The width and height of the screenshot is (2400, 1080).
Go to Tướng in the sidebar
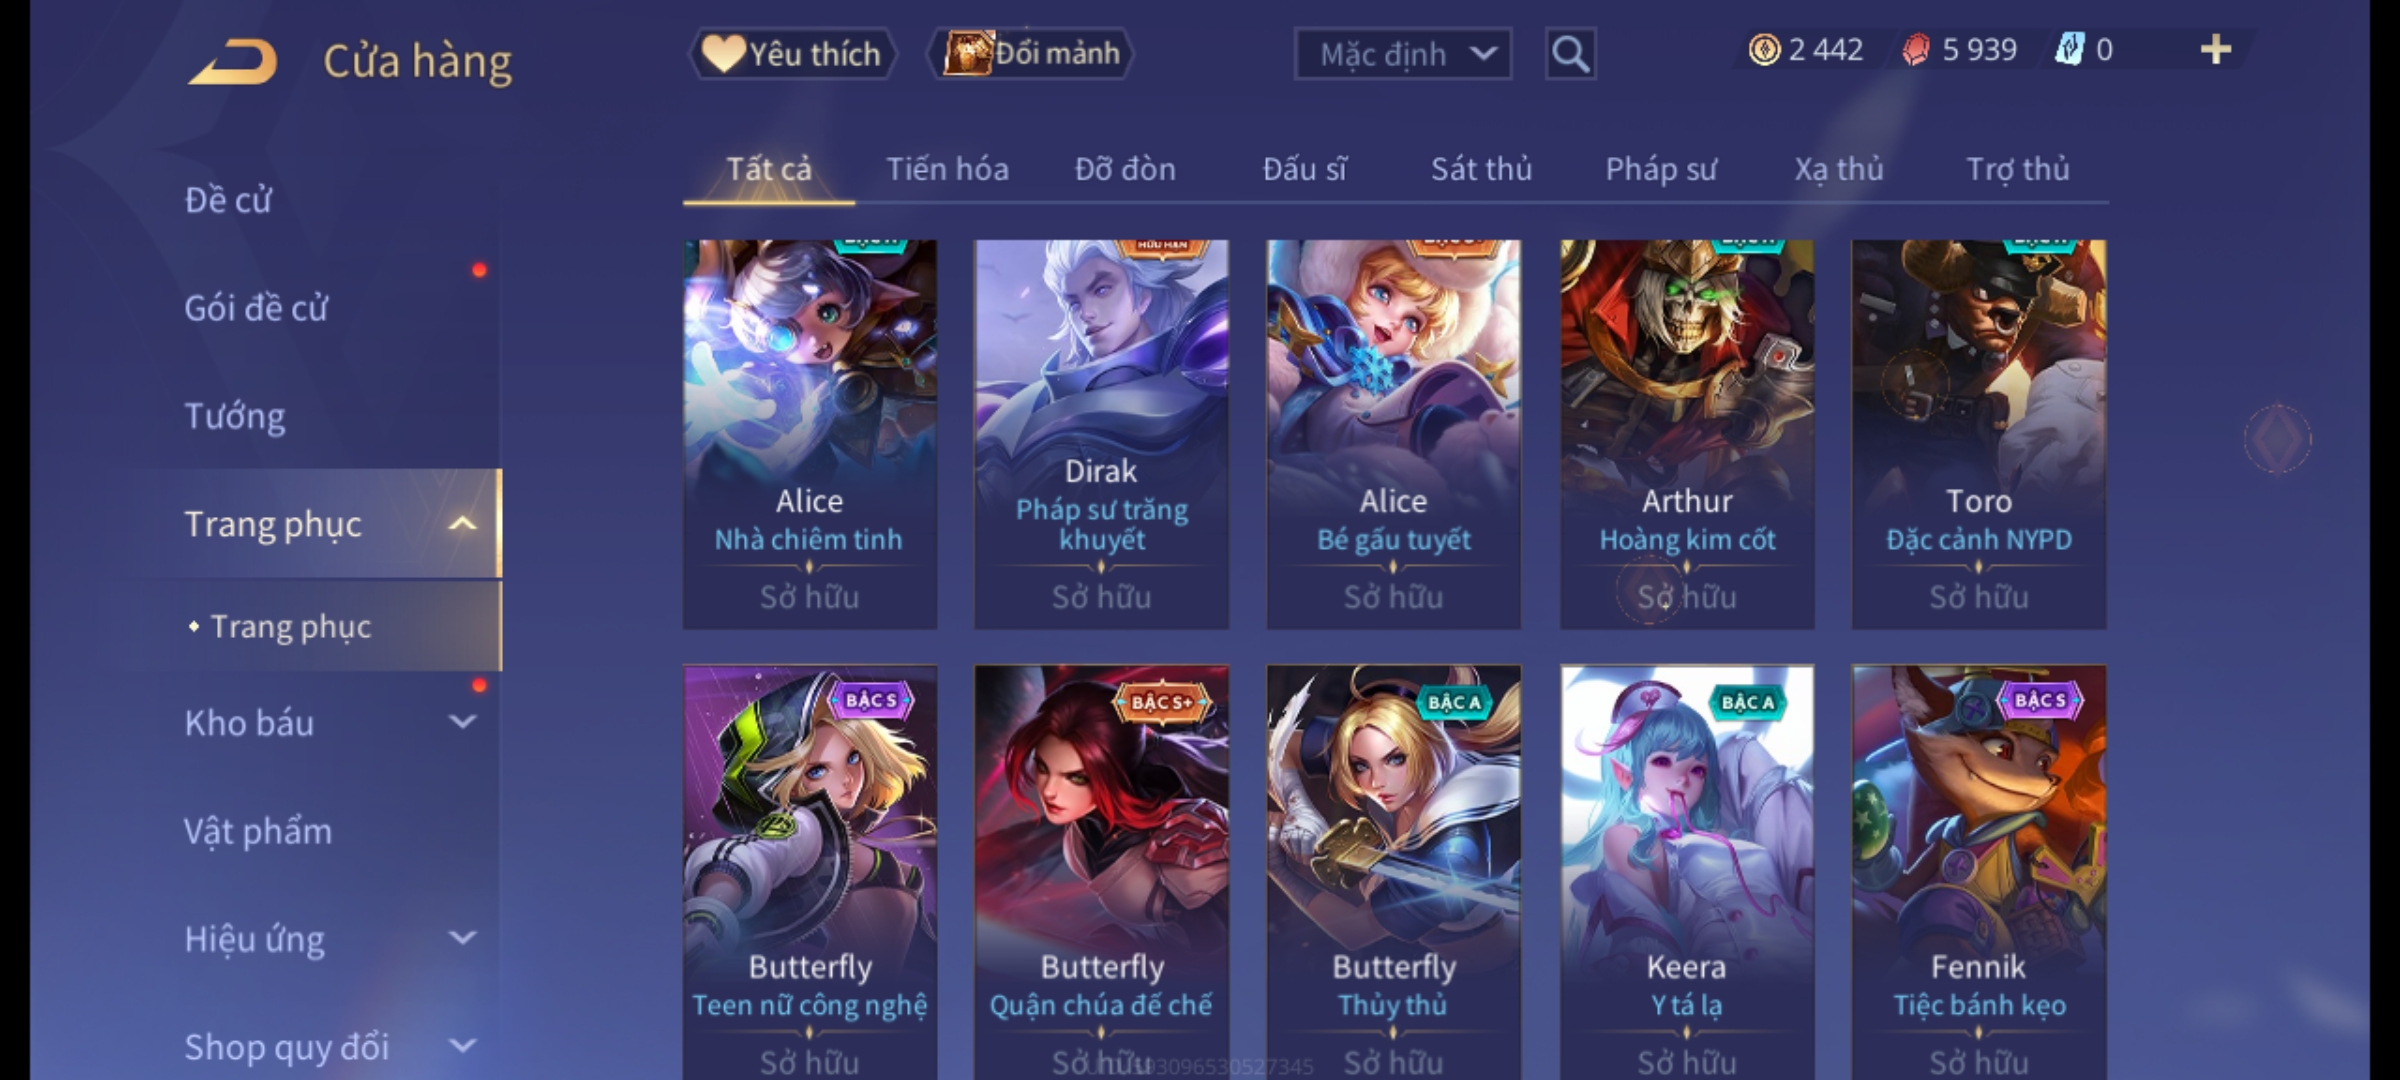click(235, 416)
